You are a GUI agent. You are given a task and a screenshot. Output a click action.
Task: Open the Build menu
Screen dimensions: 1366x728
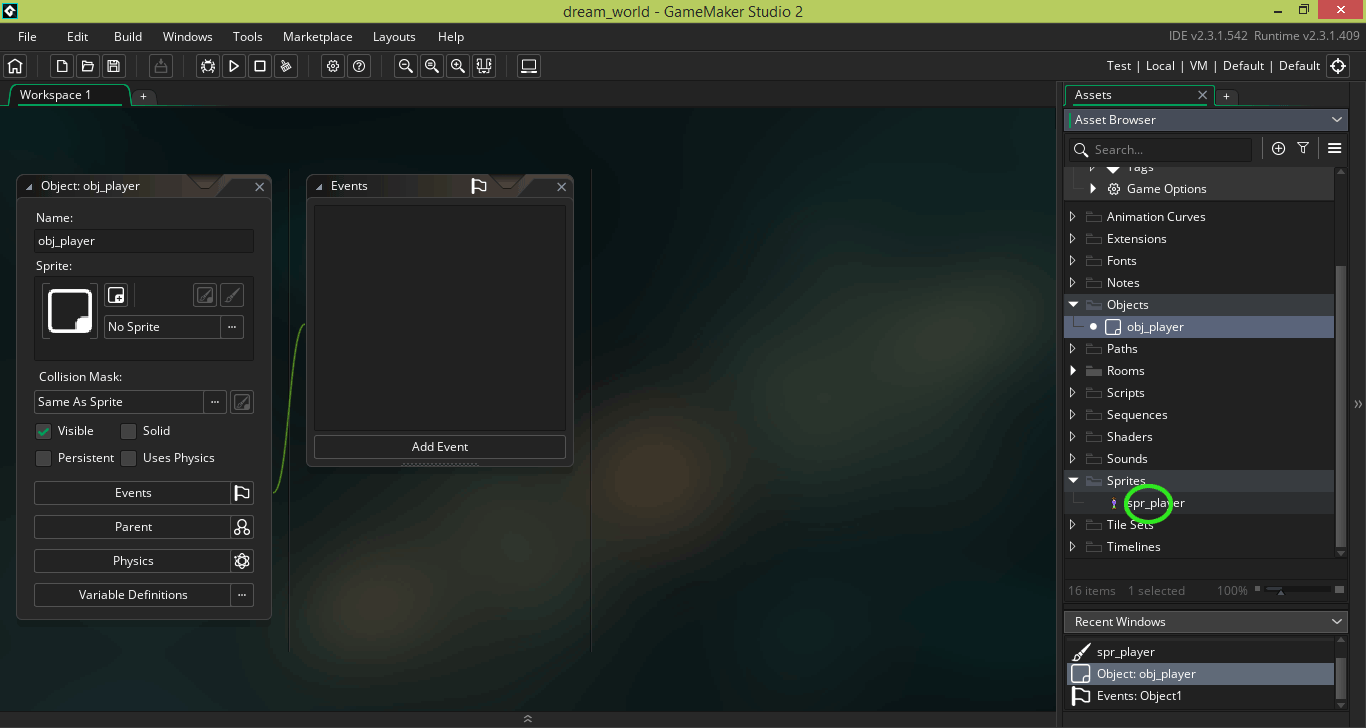coord(128,37)
